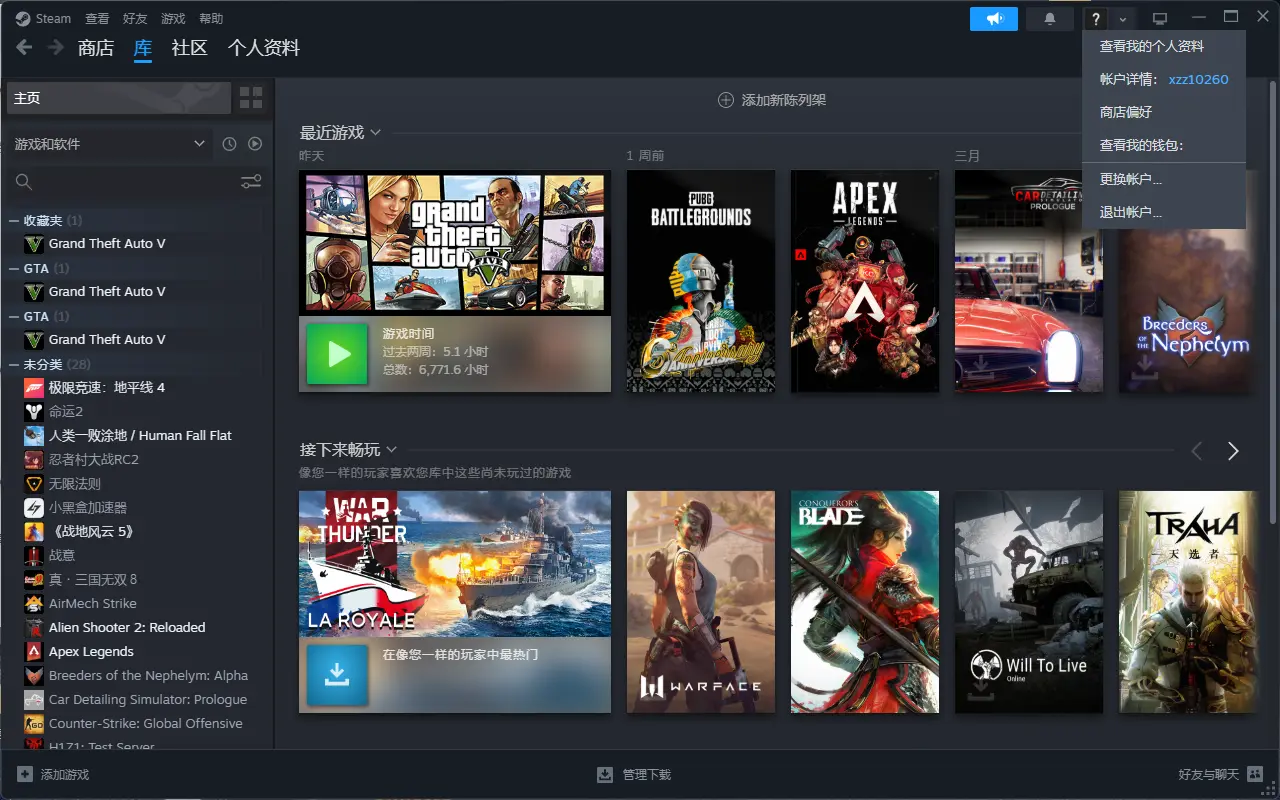Switch to the 库 tab
Image resolution: width=1280 pixels, height=800 pixels.
143,48
